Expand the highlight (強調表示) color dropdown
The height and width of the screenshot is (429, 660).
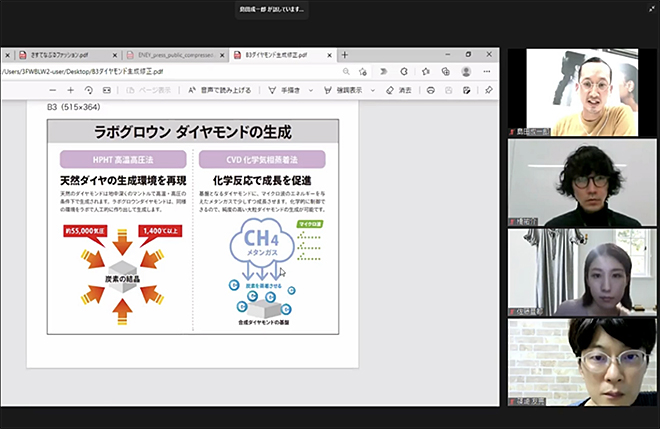[373, 90]
